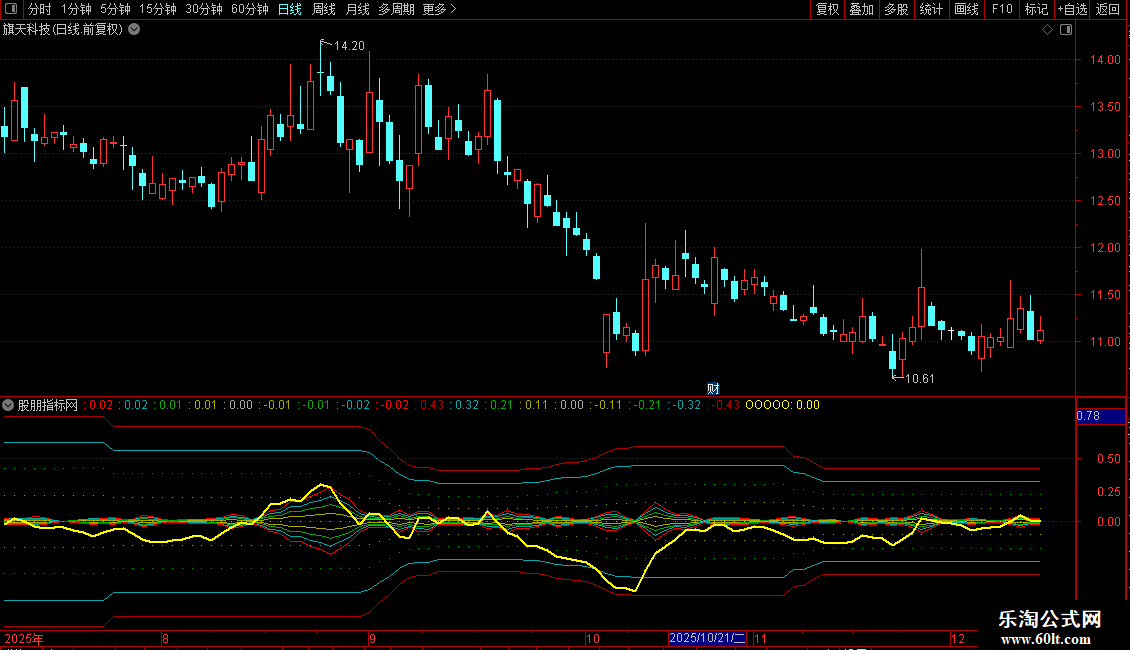
Task: Open the 复权 adjustment option
Action: [827, 10]
